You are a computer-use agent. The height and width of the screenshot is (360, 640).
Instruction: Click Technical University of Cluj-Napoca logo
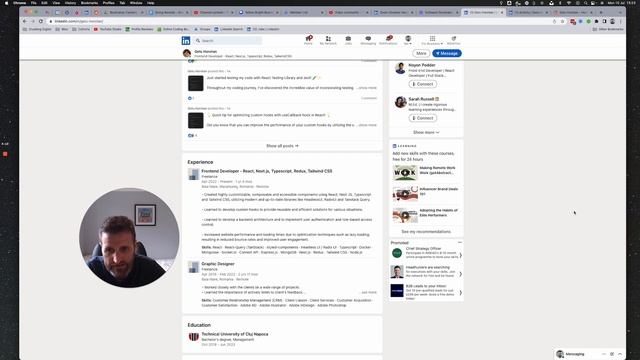(193, 337)
